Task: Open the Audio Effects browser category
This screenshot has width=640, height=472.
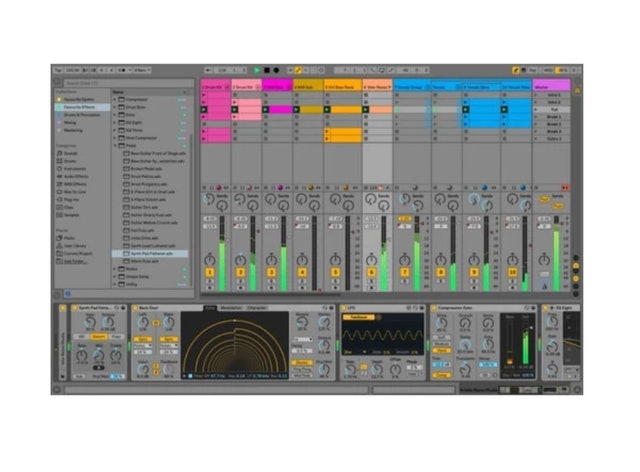Action: coord(76,176)
